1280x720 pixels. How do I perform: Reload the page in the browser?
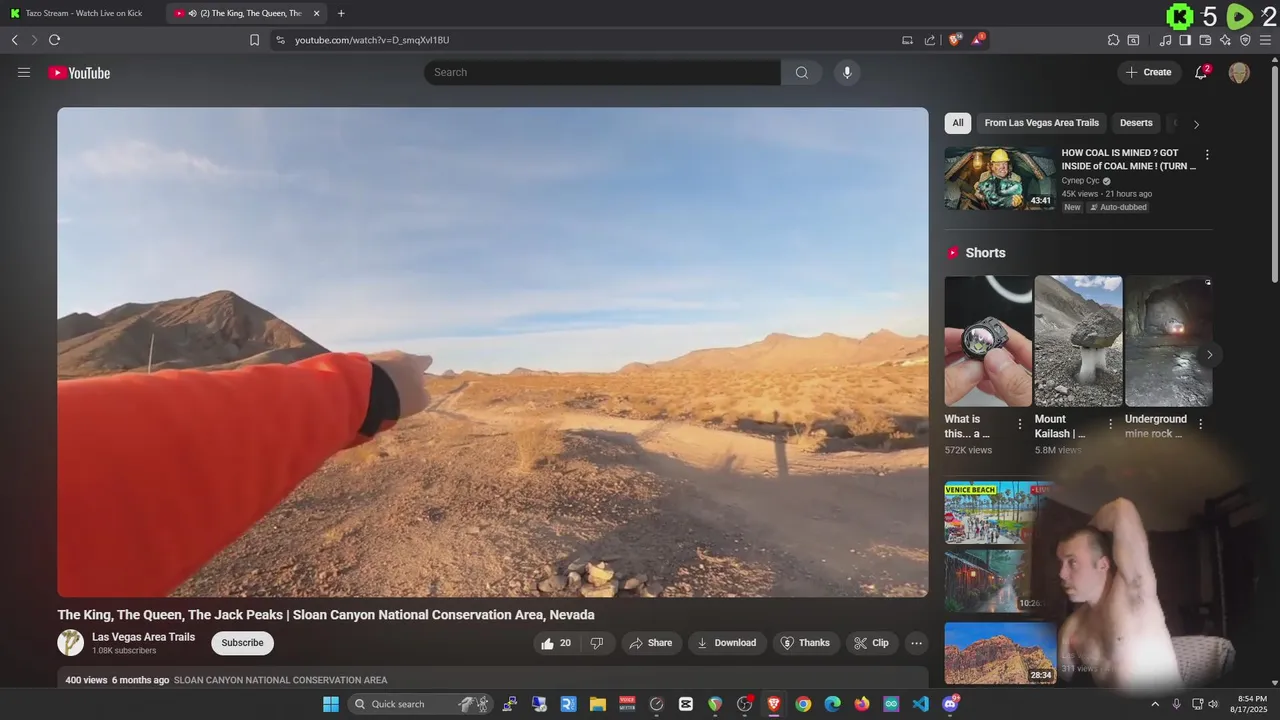54,40
